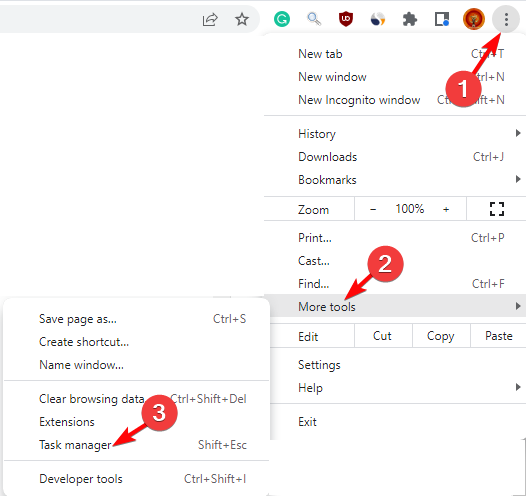Screen dimensions: 526x496
Task: Open Developer tools from submenu
Action: tap(137, 479)
